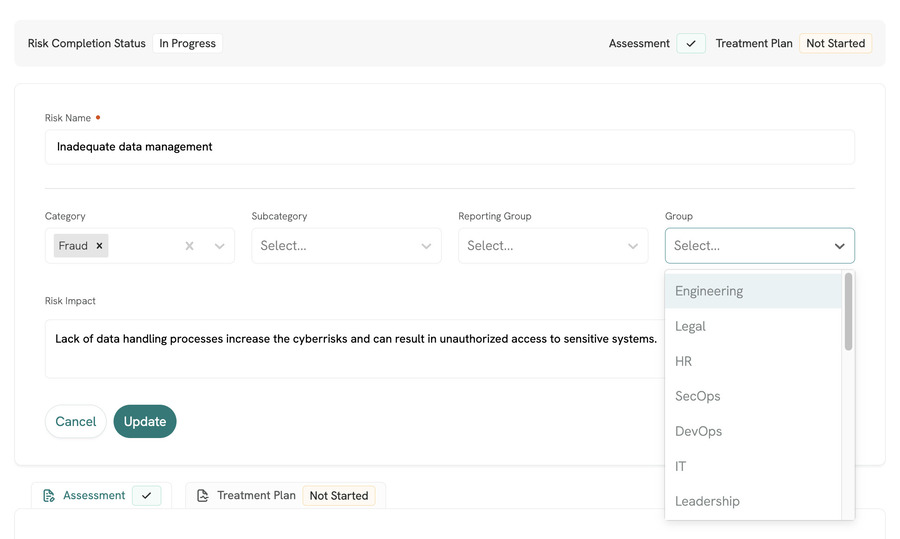Remove the Fraud tag from Category
This screenshot has width=900, height=539.
[x=99, y=246]
